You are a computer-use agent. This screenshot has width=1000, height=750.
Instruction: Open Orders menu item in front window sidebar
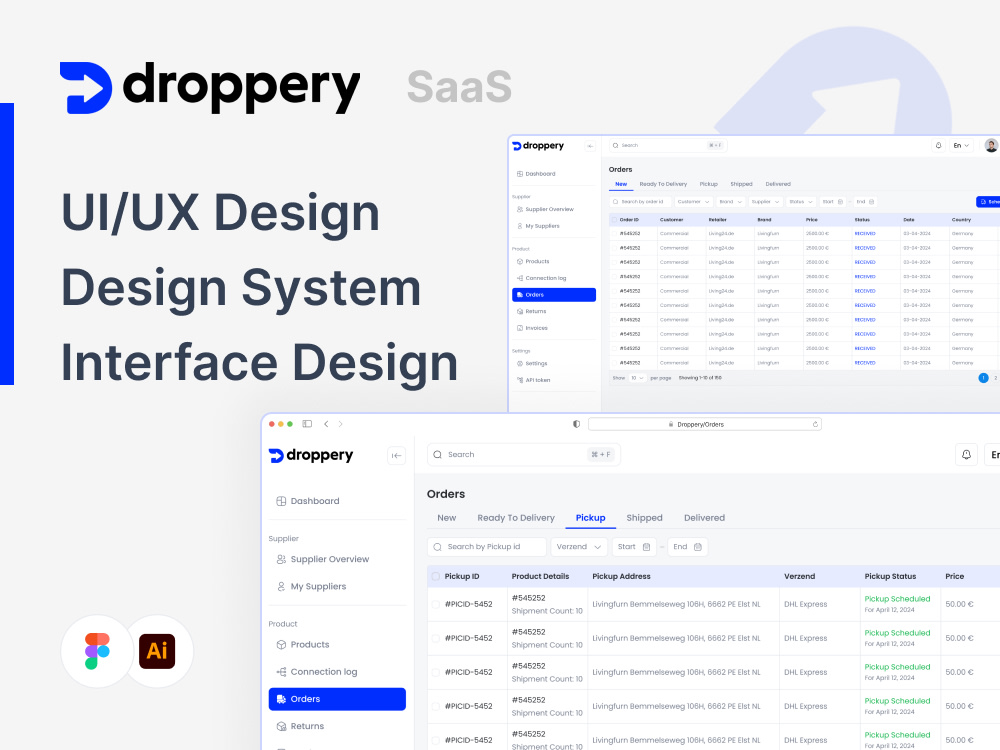coord(337,699)
